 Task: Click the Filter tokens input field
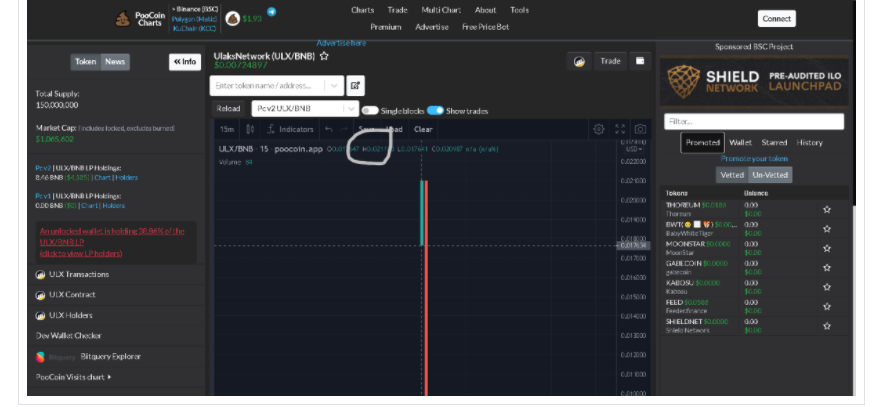coord(754,121)
